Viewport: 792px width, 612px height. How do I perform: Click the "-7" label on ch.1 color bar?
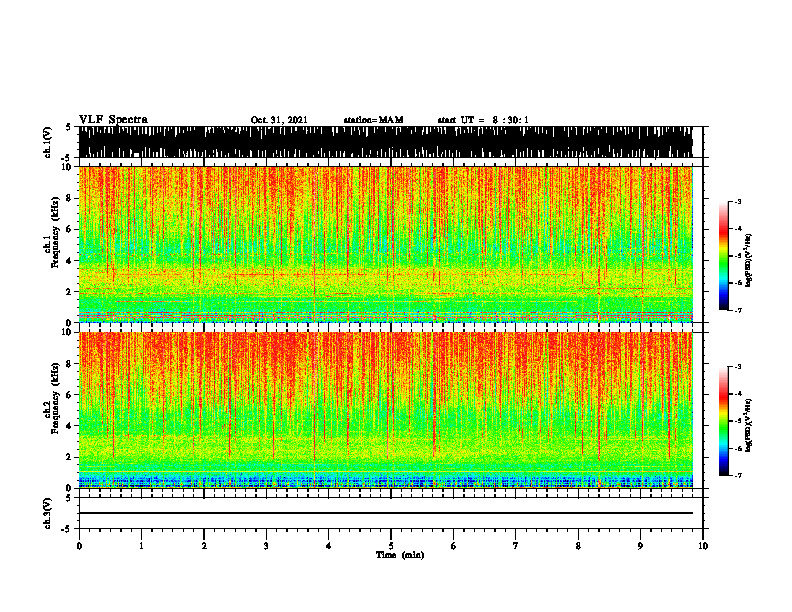coord(738,310)
